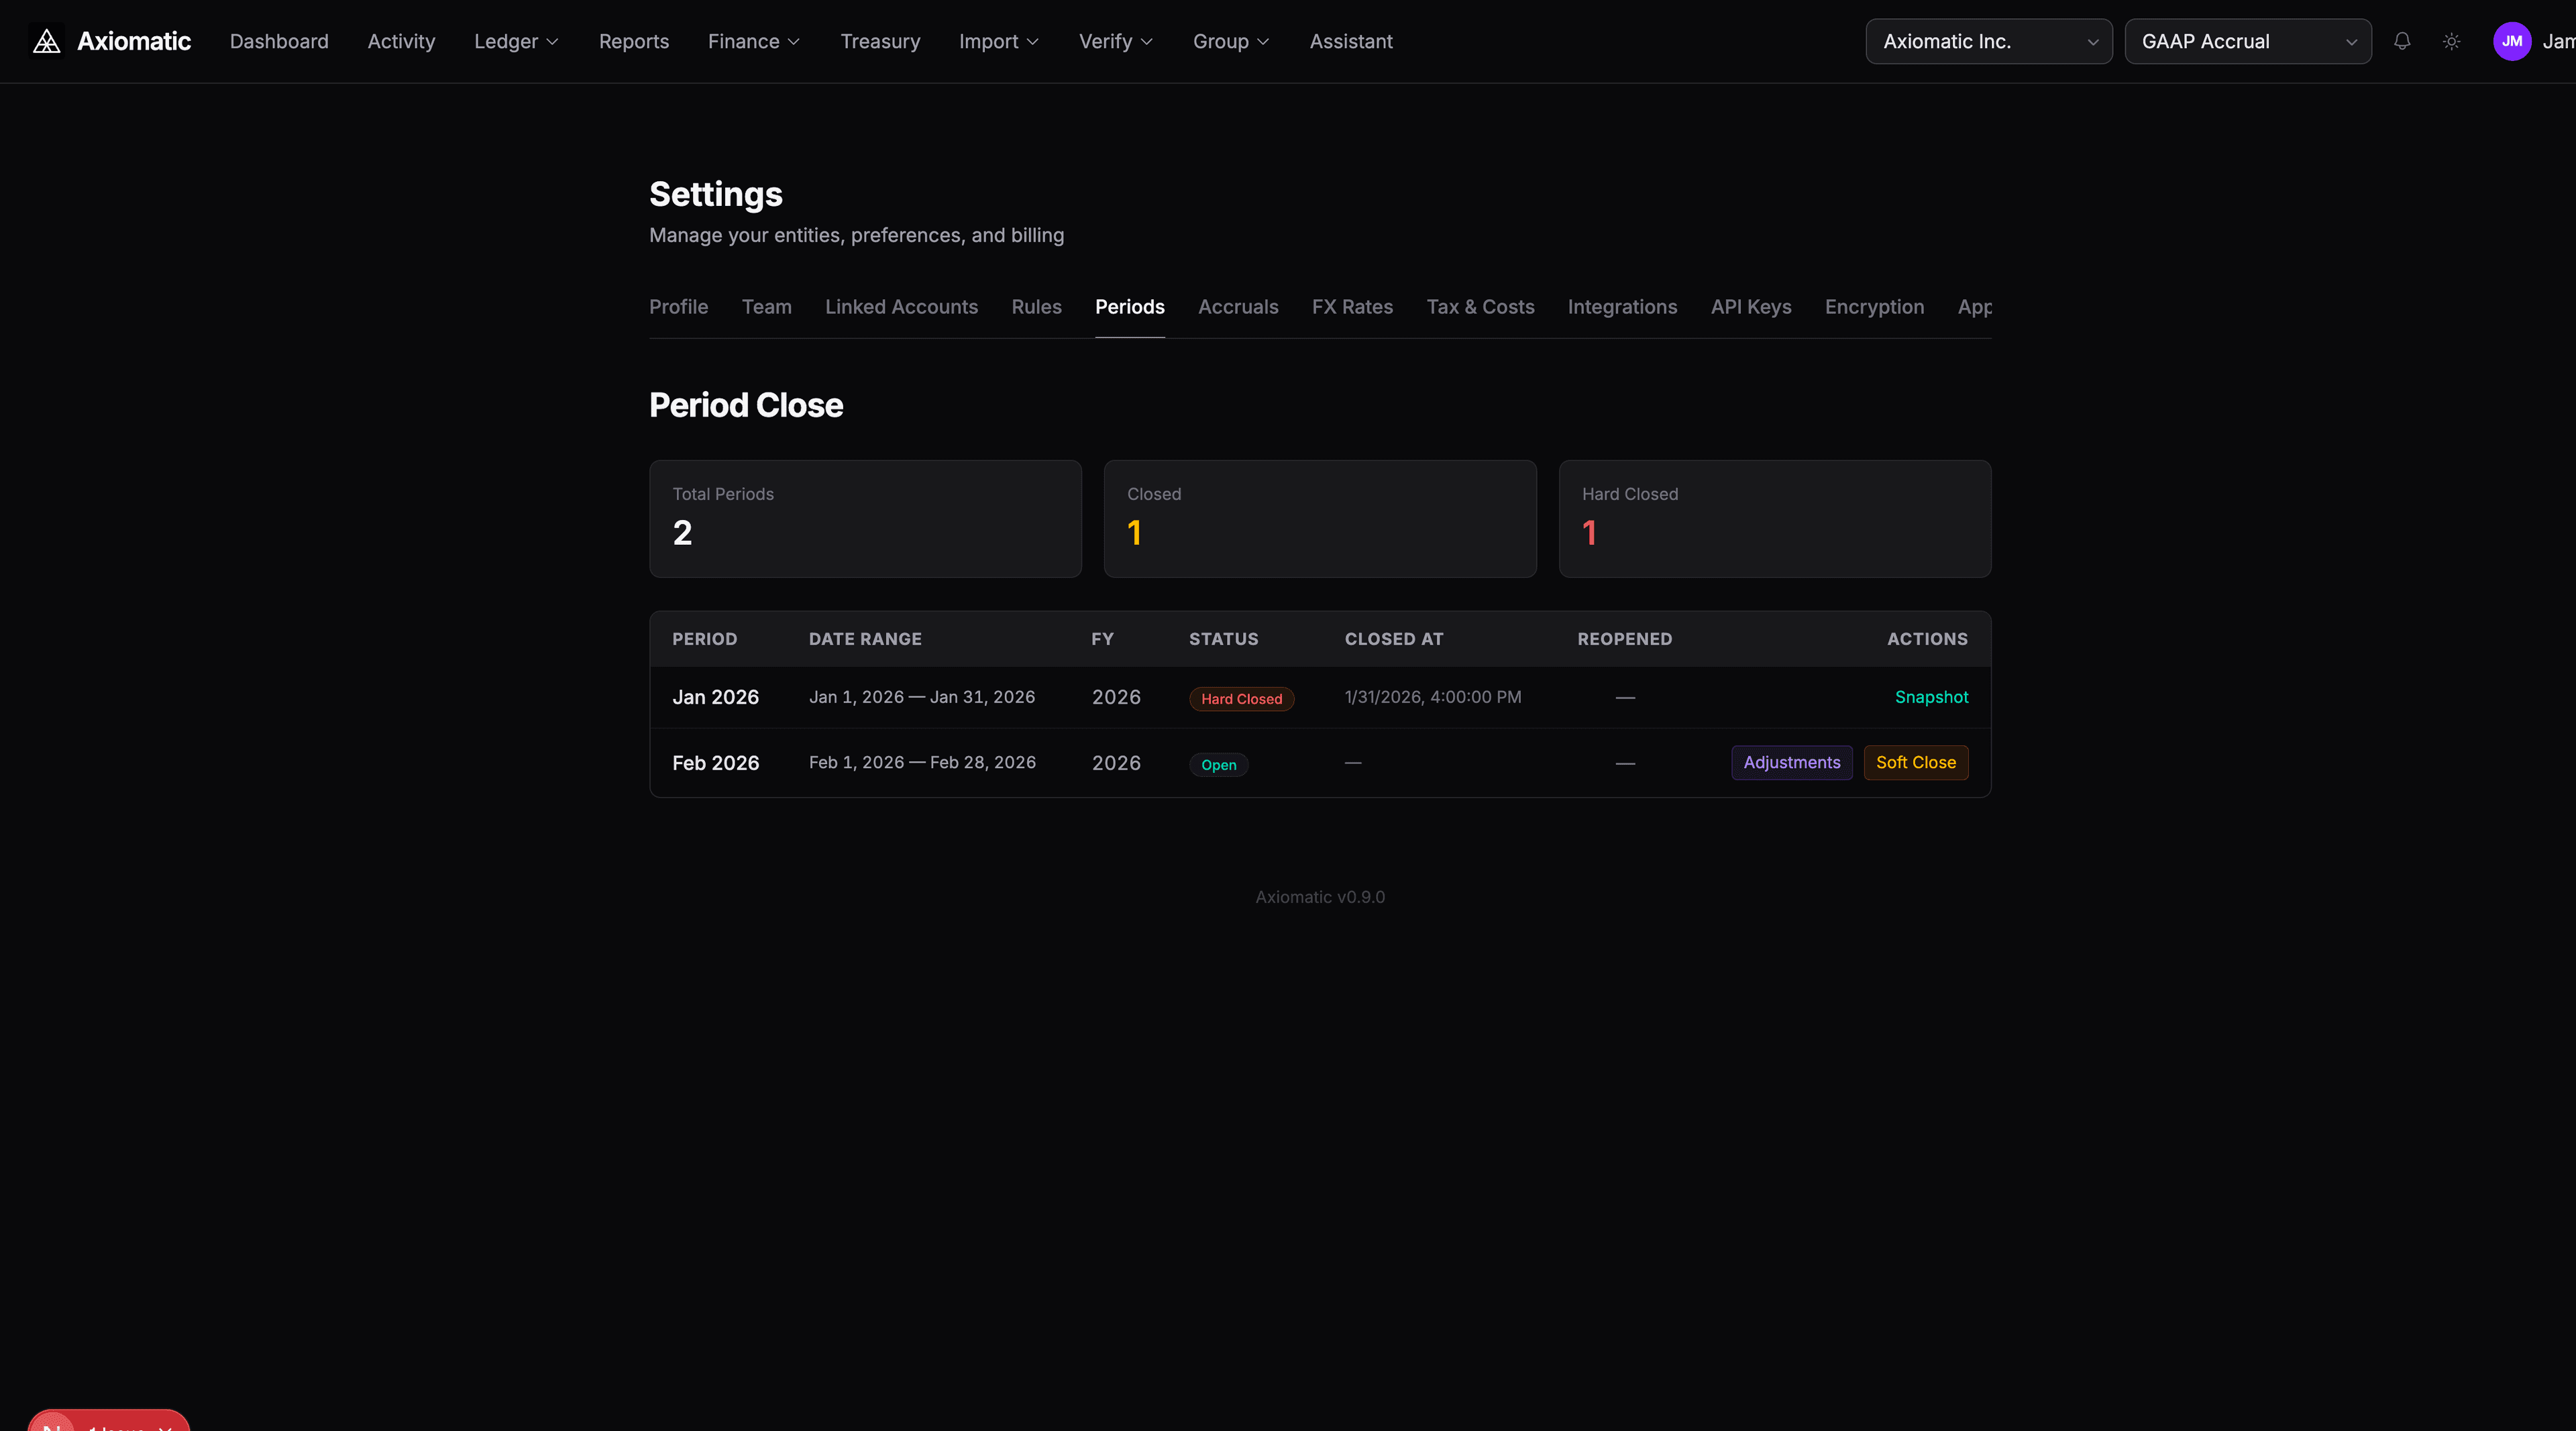Expand the Ledger menu chevron
This screenshot has width=2576, height=1431.
click(552, 42)
